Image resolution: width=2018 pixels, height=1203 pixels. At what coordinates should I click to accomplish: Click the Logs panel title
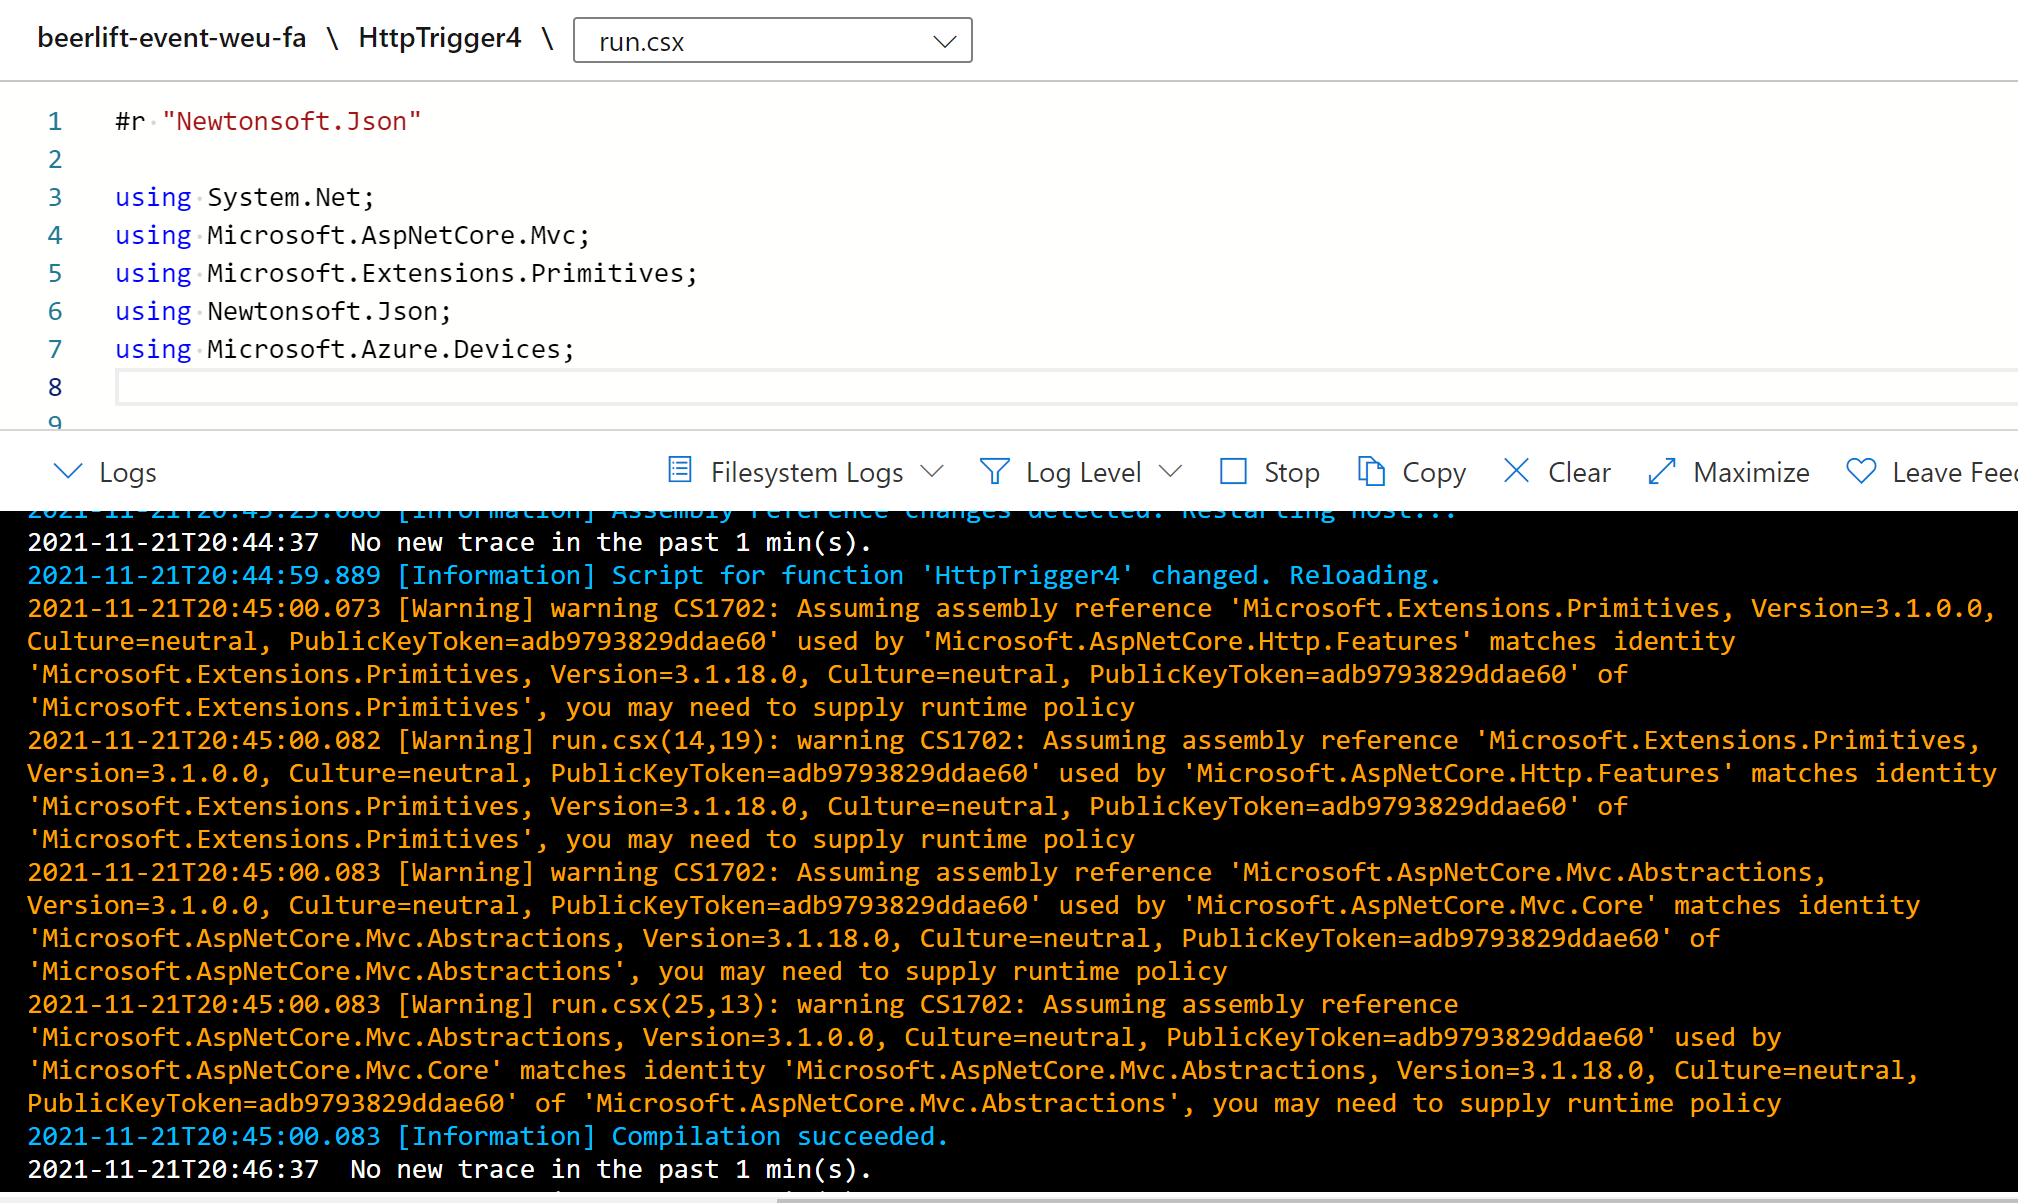129,471
